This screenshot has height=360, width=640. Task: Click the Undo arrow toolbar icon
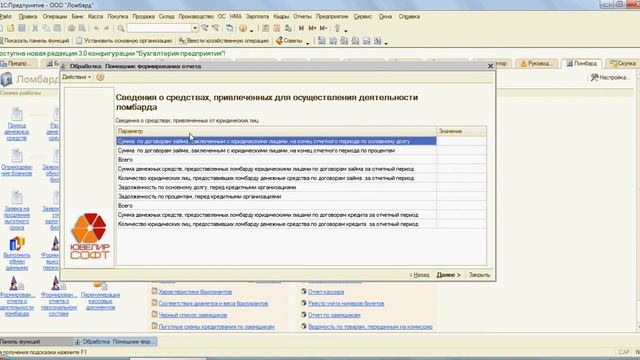96,28
